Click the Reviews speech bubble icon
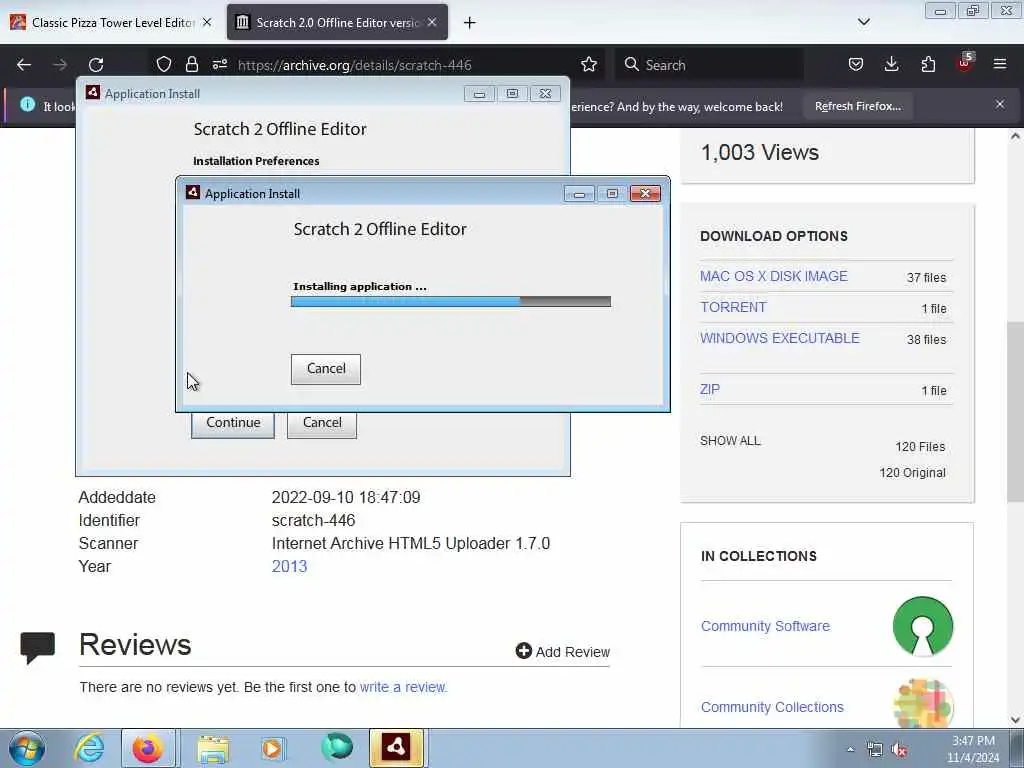This screenshot has width=1024, height=768. point(37,647)
